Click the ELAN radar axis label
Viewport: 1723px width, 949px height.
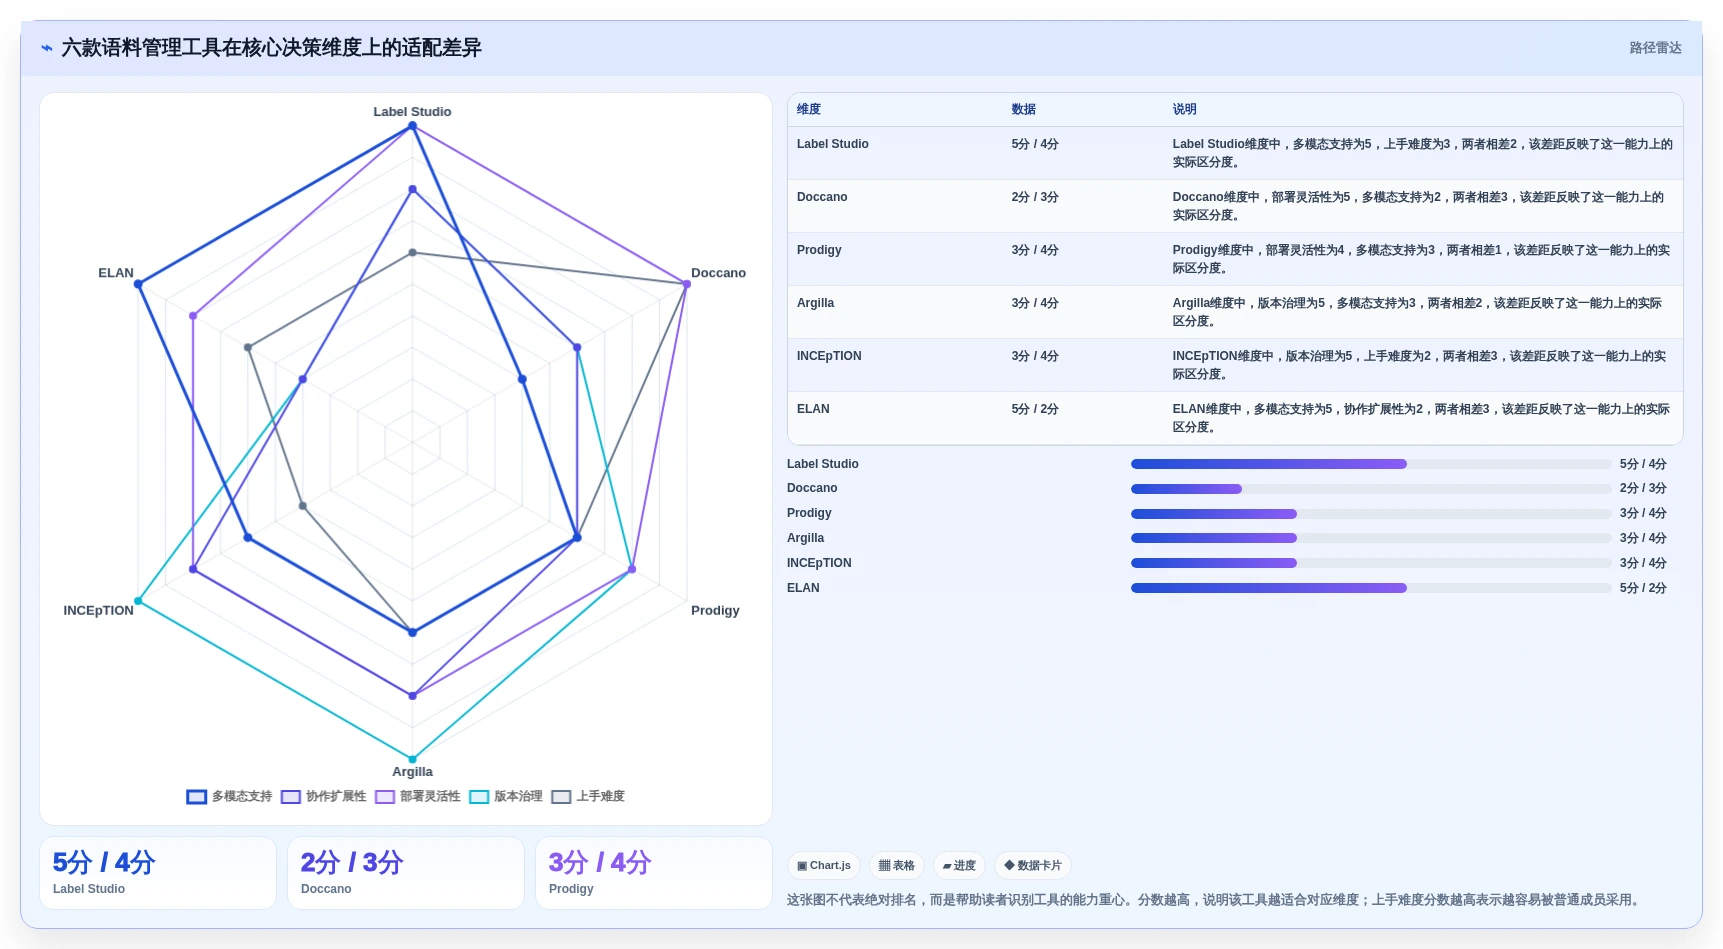click(116, 273)
